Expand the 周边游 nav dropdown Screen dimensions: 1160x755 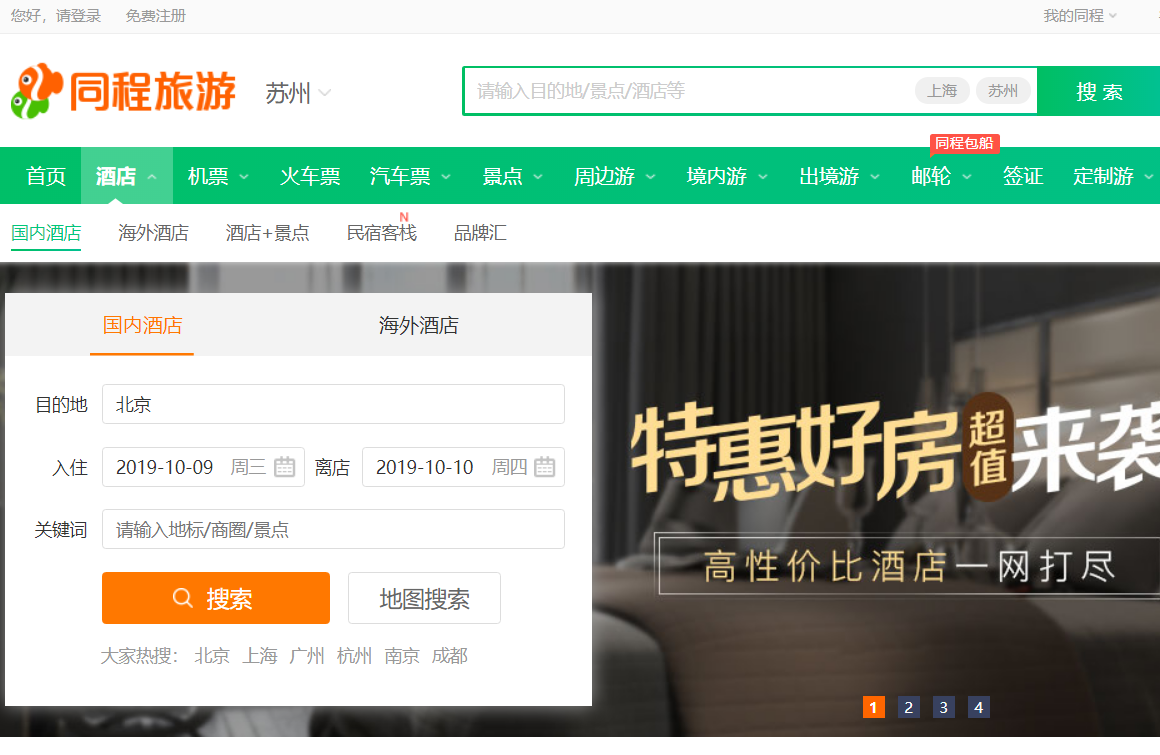click(650, 177)
